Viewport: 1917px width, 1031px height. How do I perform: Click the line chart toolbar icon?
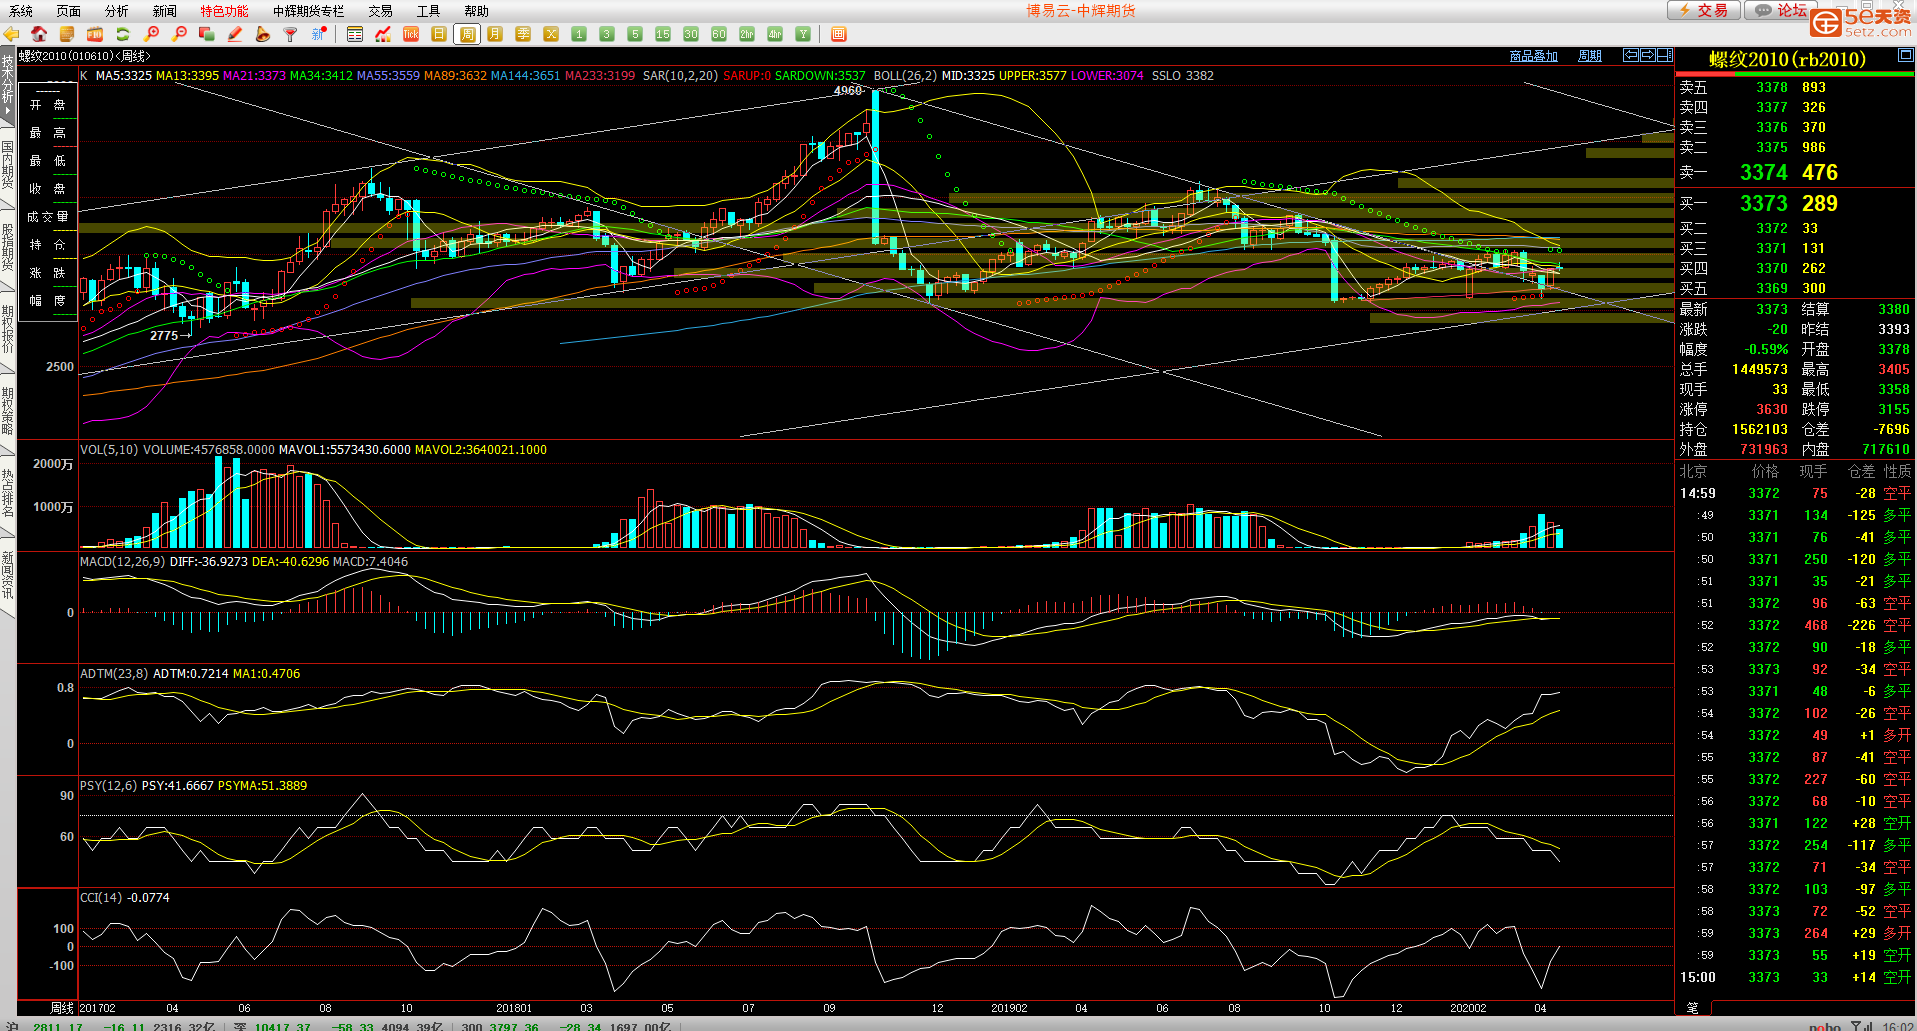click(383, 34)
